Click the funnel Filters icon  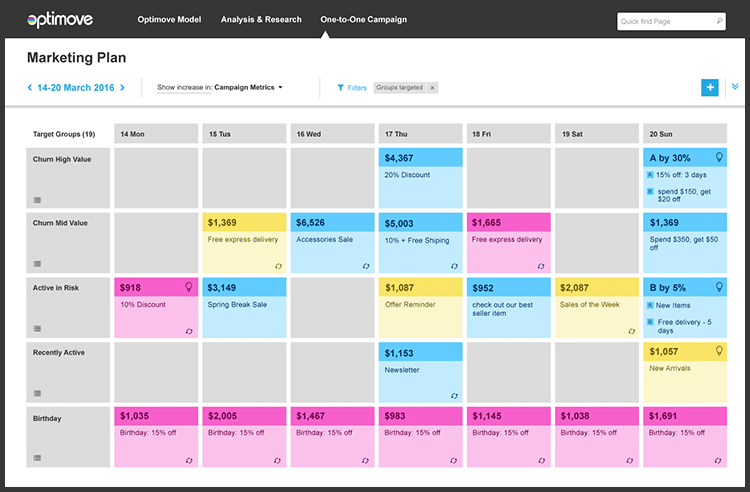point(341,87)
